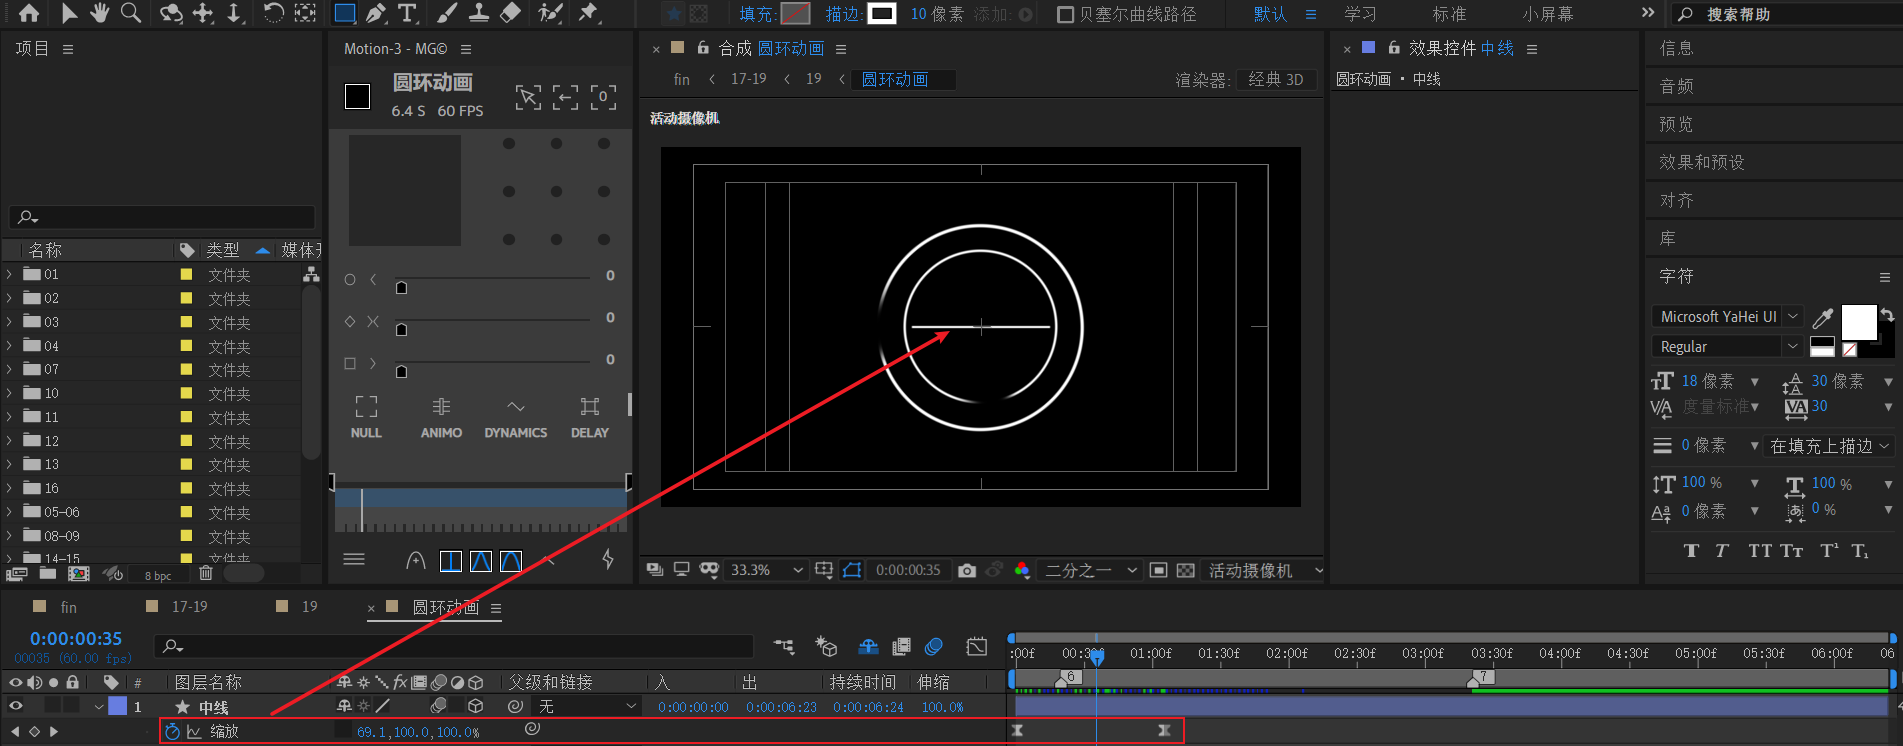Enable the 贝塞尔曲线路径 checkbox
Screen dimensions: 1903x746
(1065, 14)
